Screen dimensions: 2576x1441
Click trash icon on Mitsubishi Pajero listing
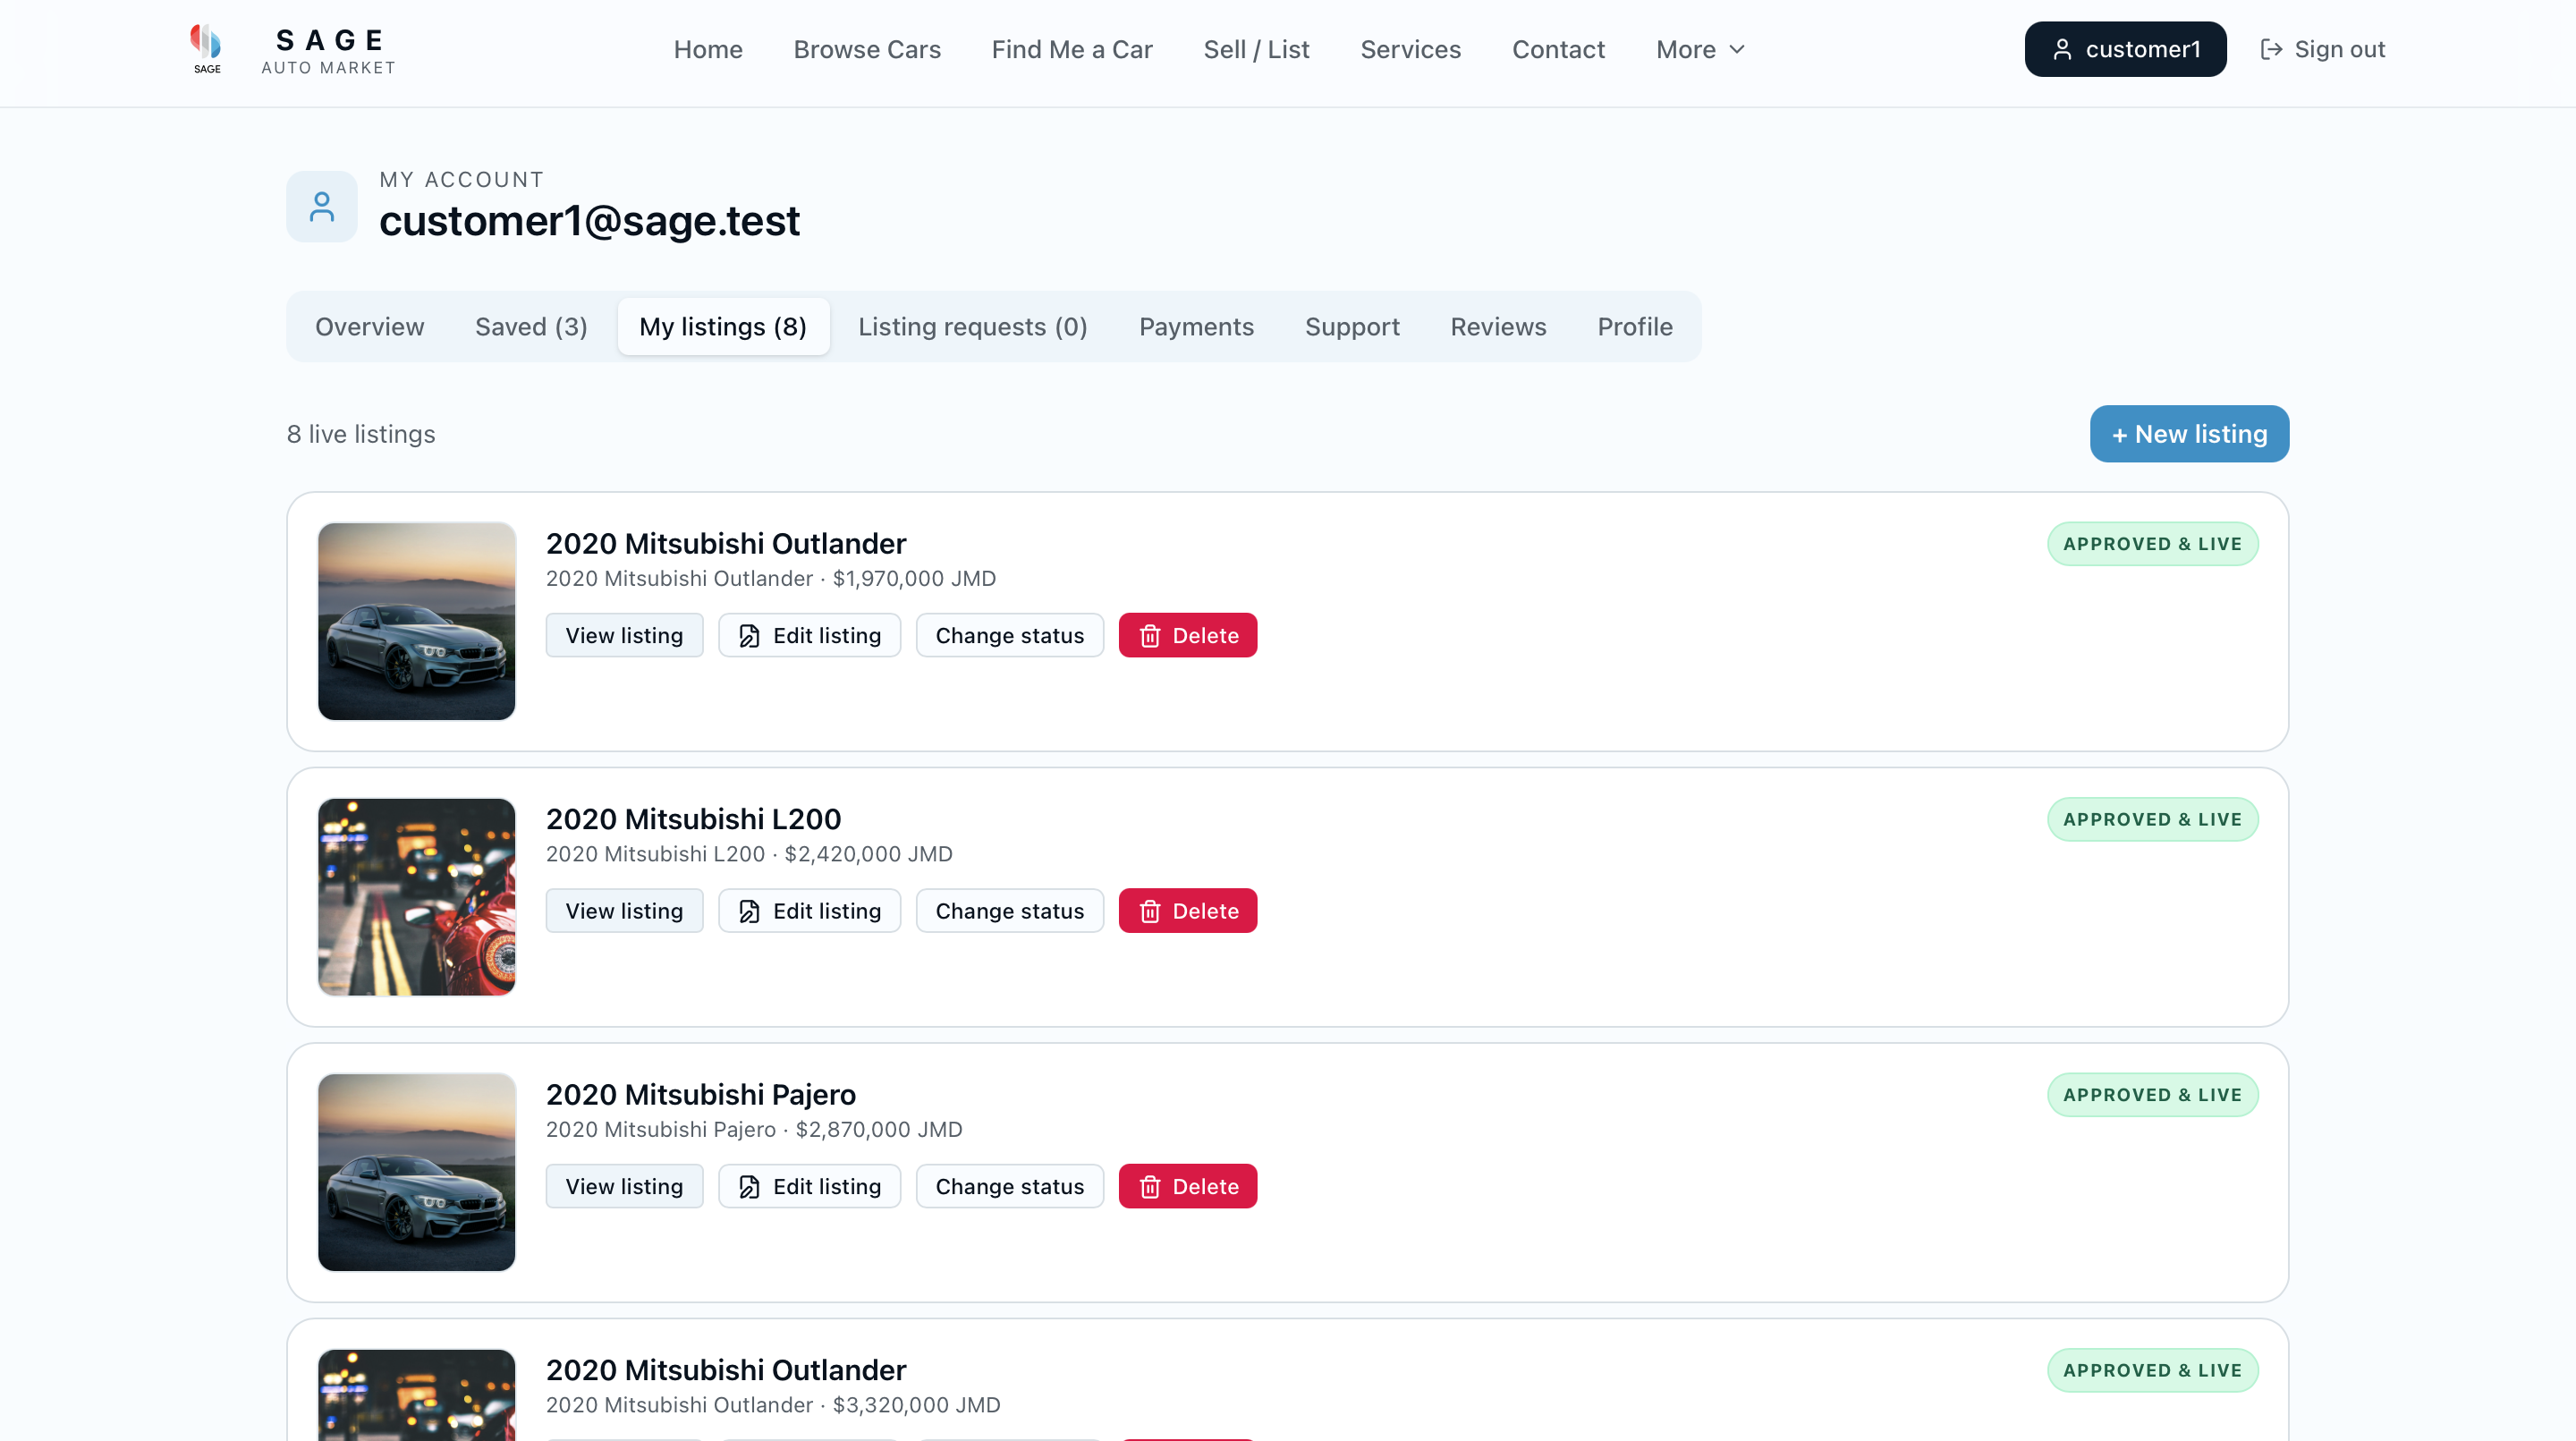(x=1150, y=1187)
